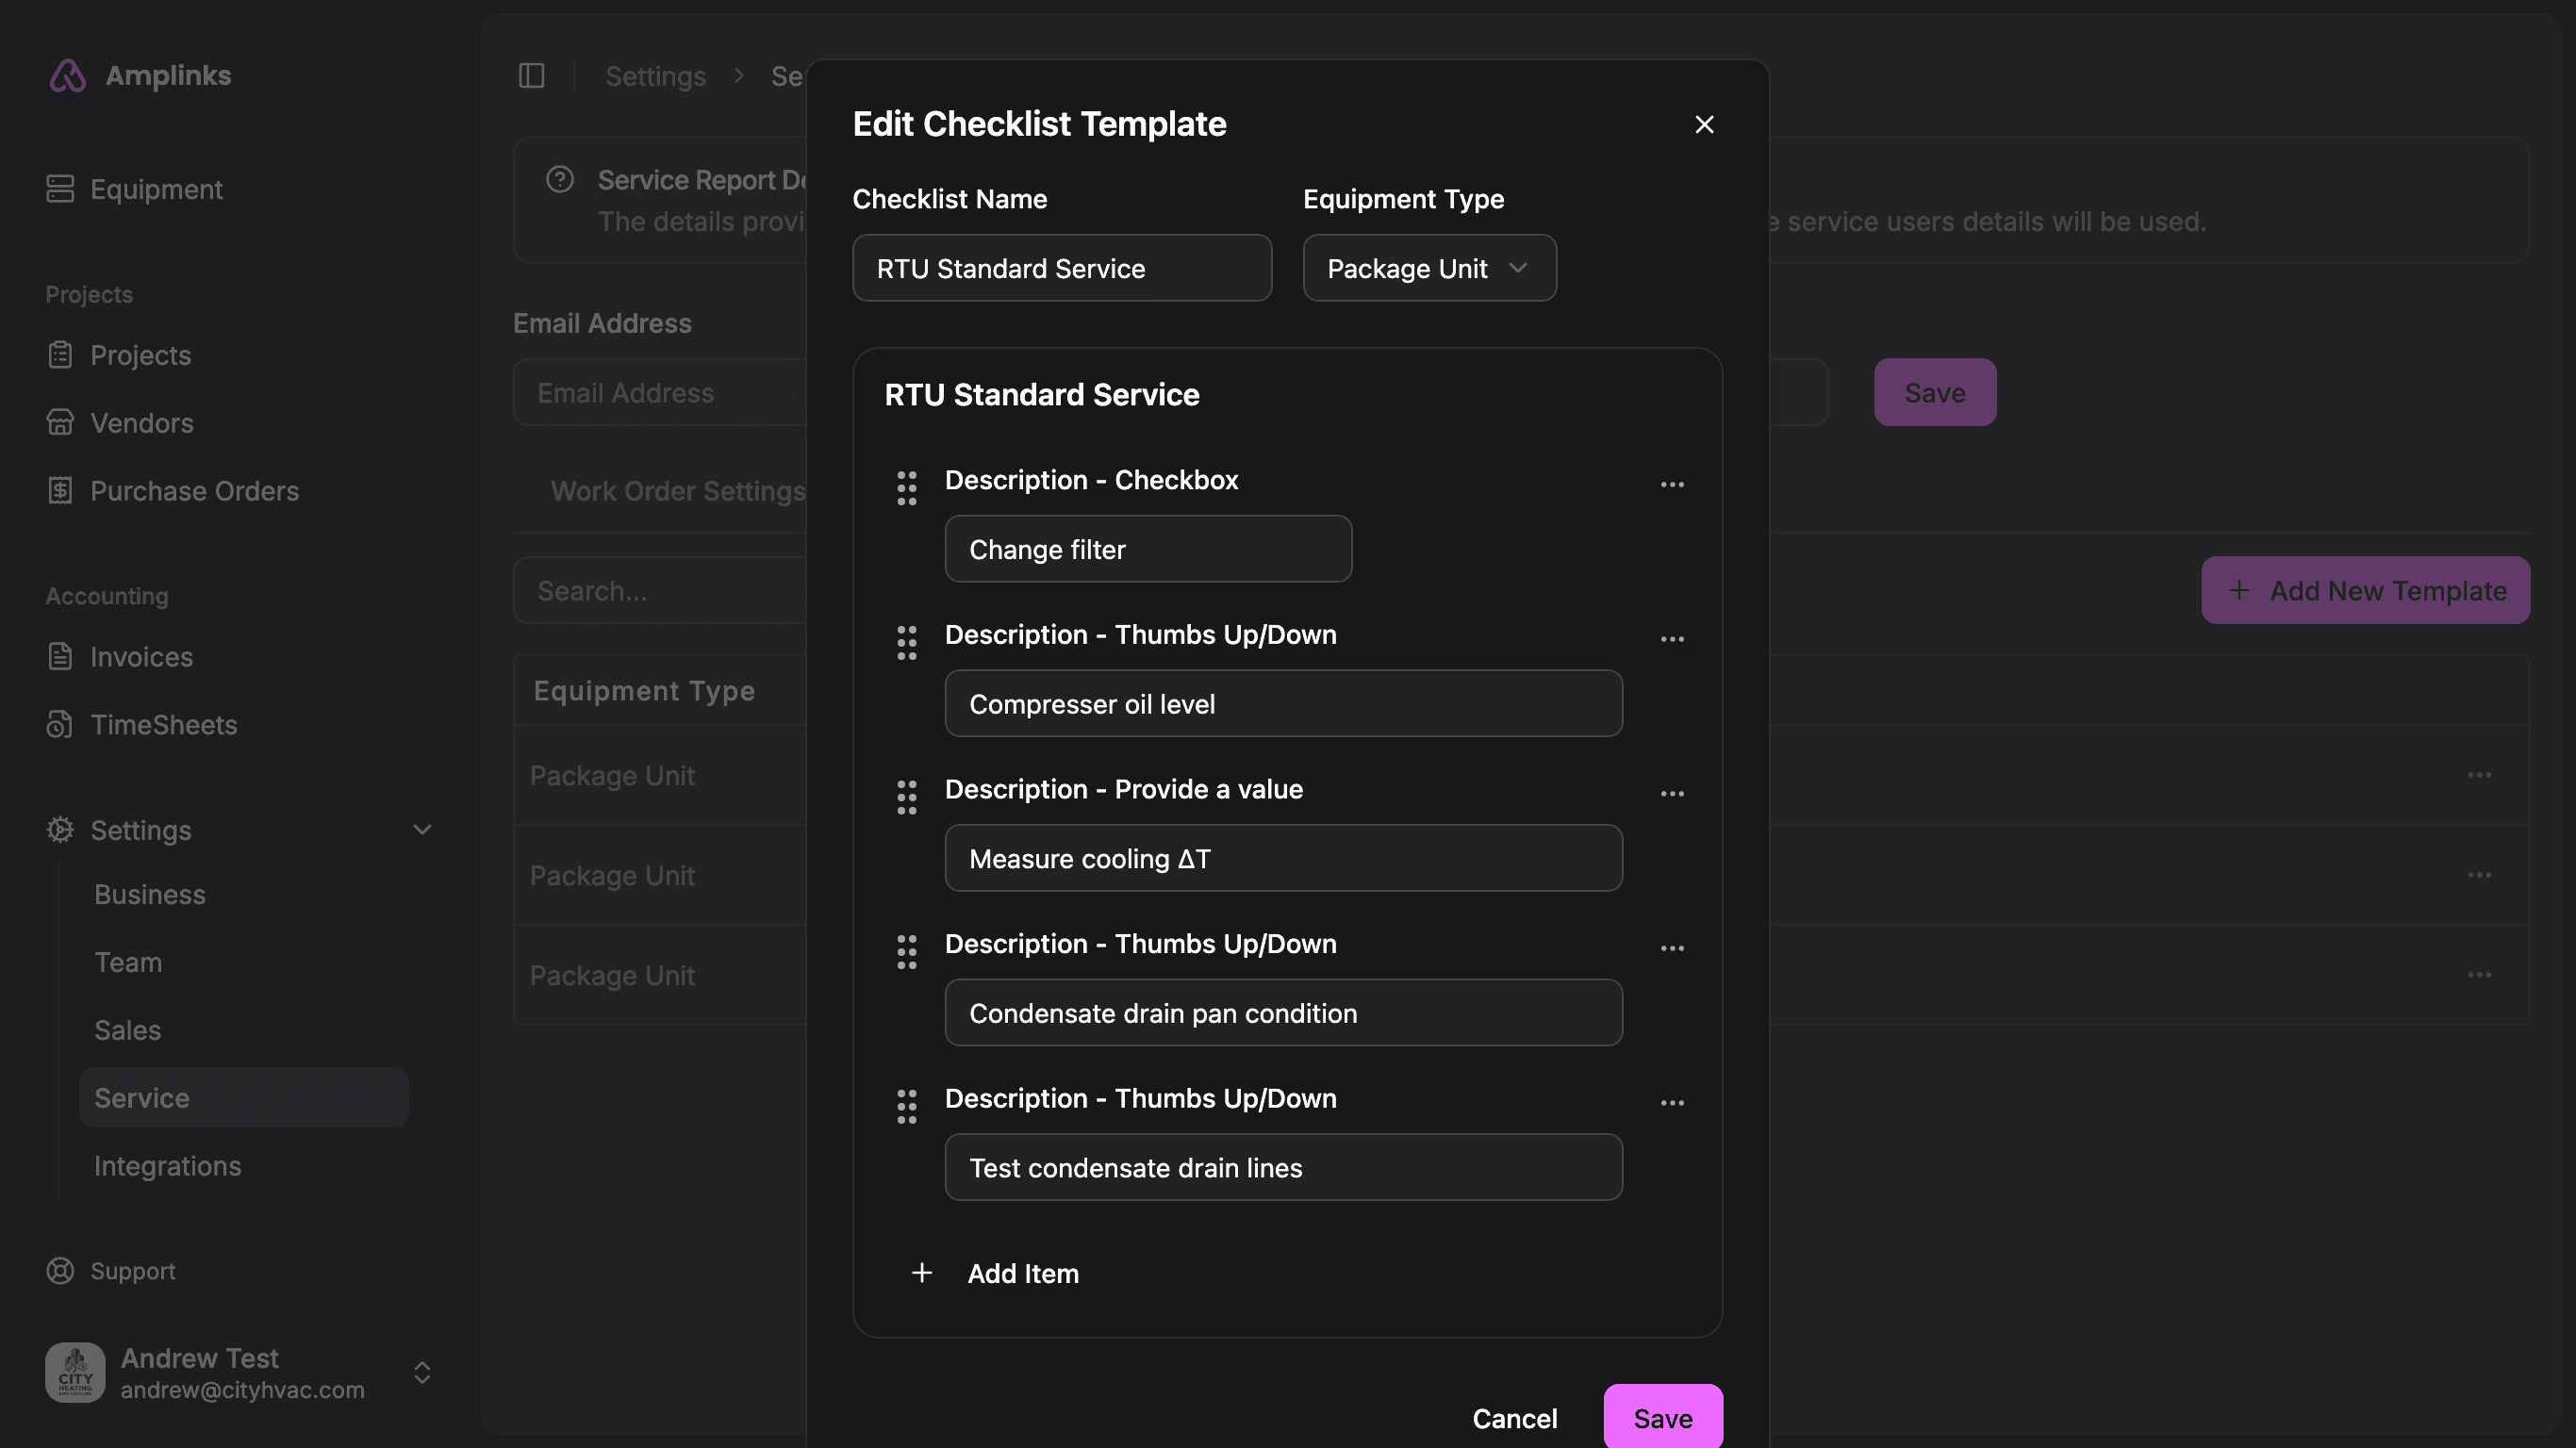
Task: Save the checklist template
Action: (x=1662, y=1418)
